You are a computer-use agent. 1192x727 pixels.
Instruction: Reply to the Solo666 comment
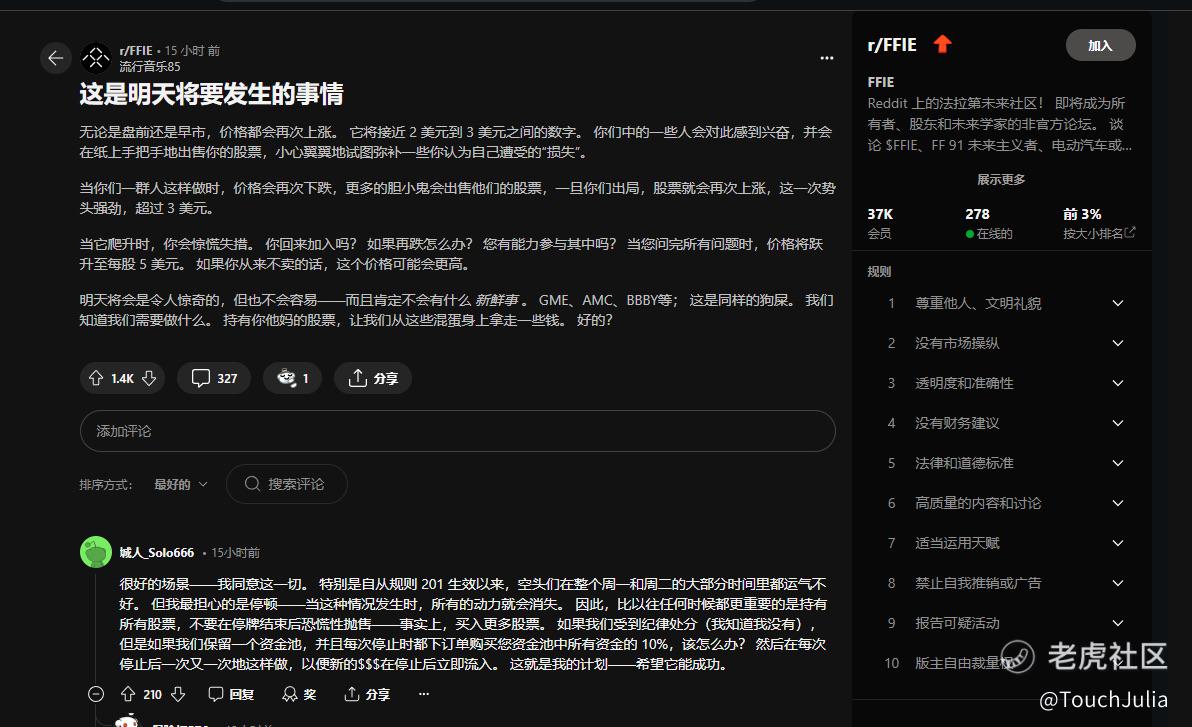pyautogui.click(x=231, y=694)
